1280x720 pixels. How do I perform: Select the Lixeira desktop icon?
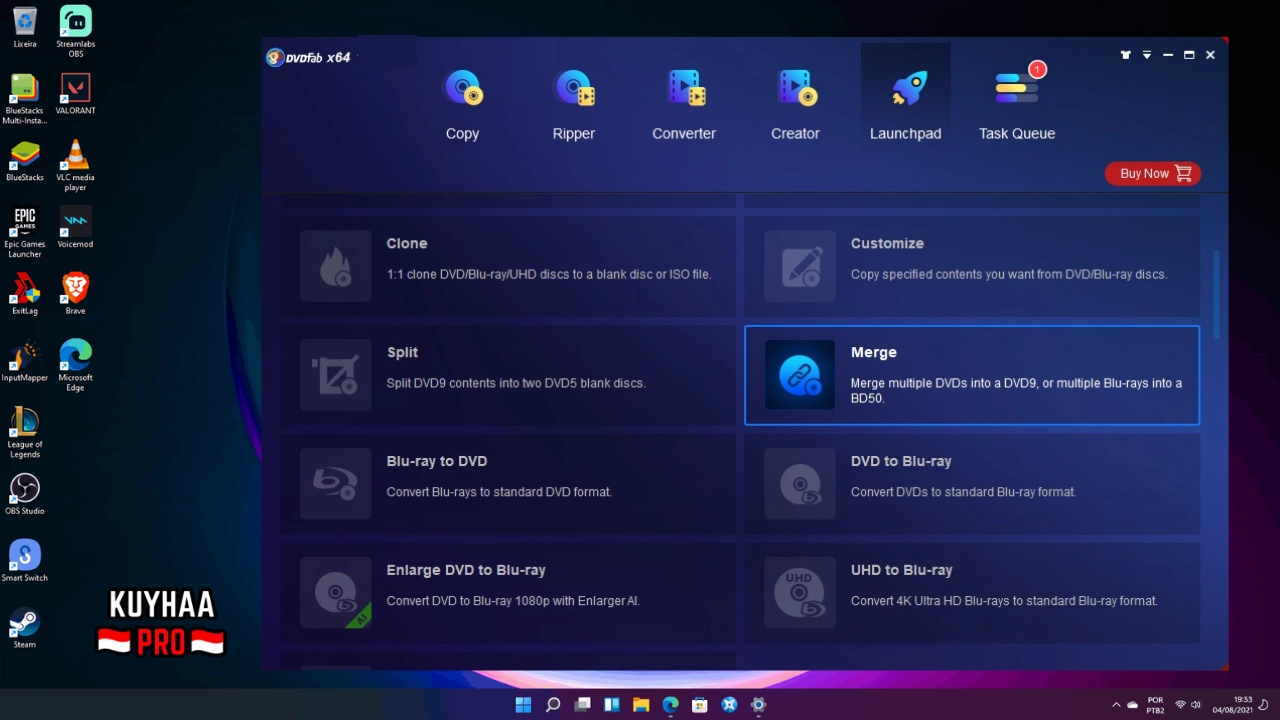[25, 28]
